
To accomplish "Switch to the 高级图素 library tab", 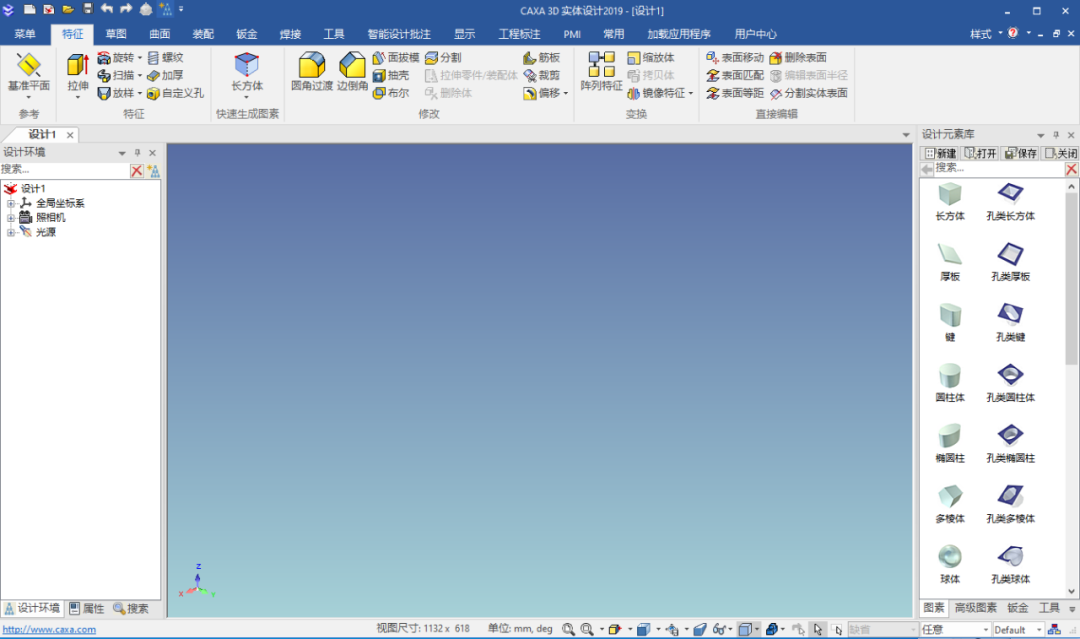I will (x=975, y=607).
